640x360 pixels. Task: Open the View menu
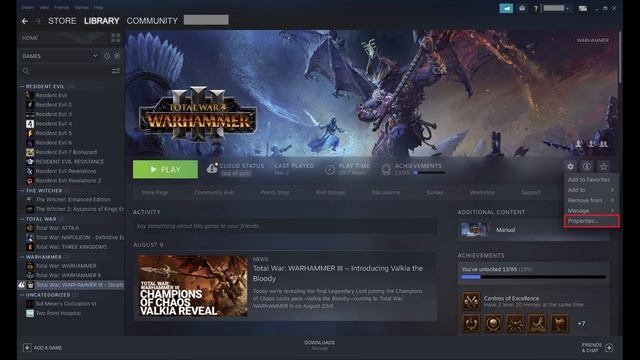coord(44,7)
